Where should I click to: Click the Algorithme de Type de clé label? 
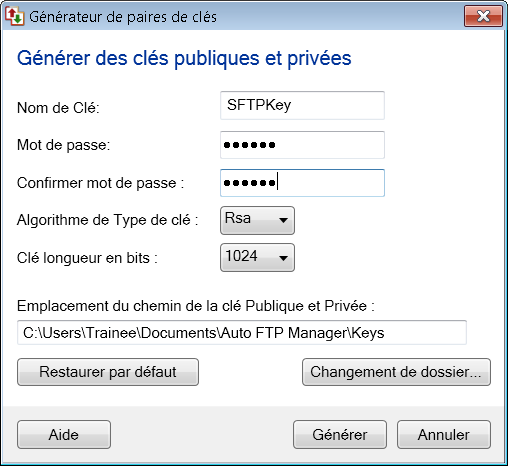coord(108,220)
